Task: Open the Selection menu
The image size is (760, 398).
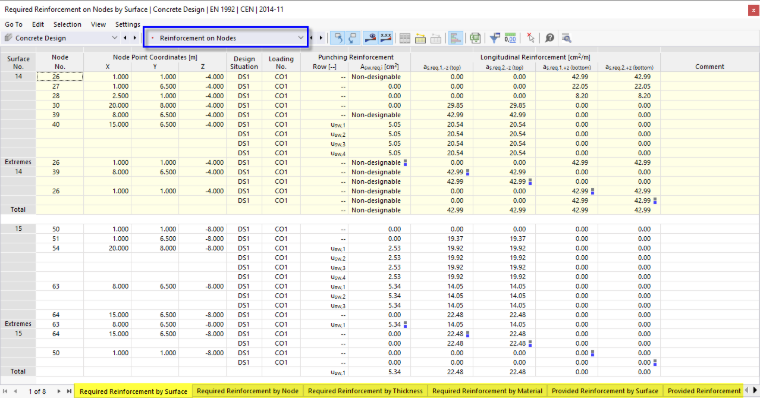Action: coord(67,24)
